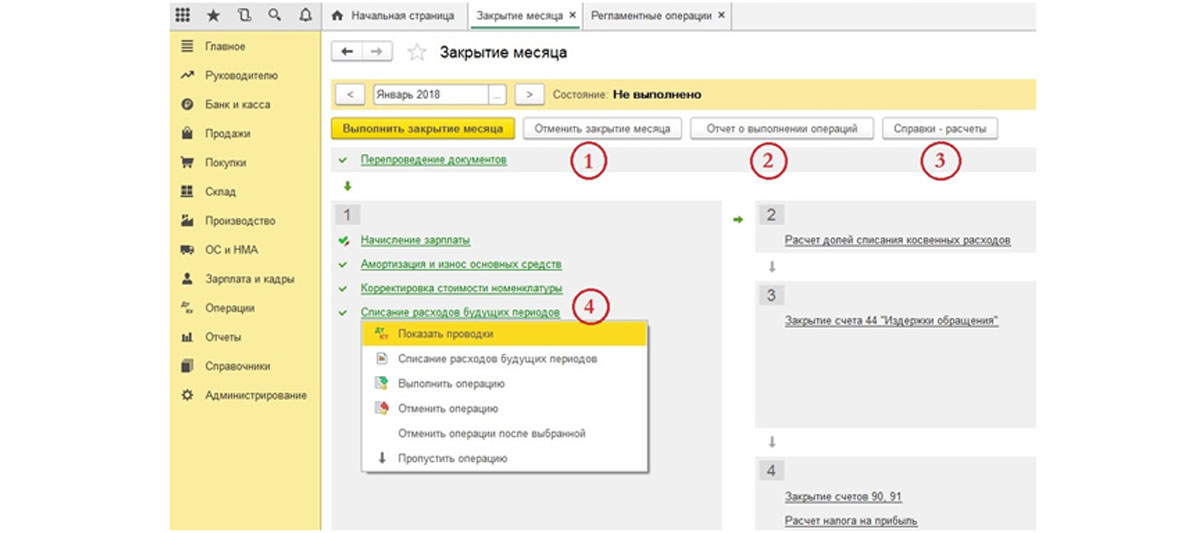Open the main menu grid icon
Screen dimensions: 1200x533
point(182,16)
